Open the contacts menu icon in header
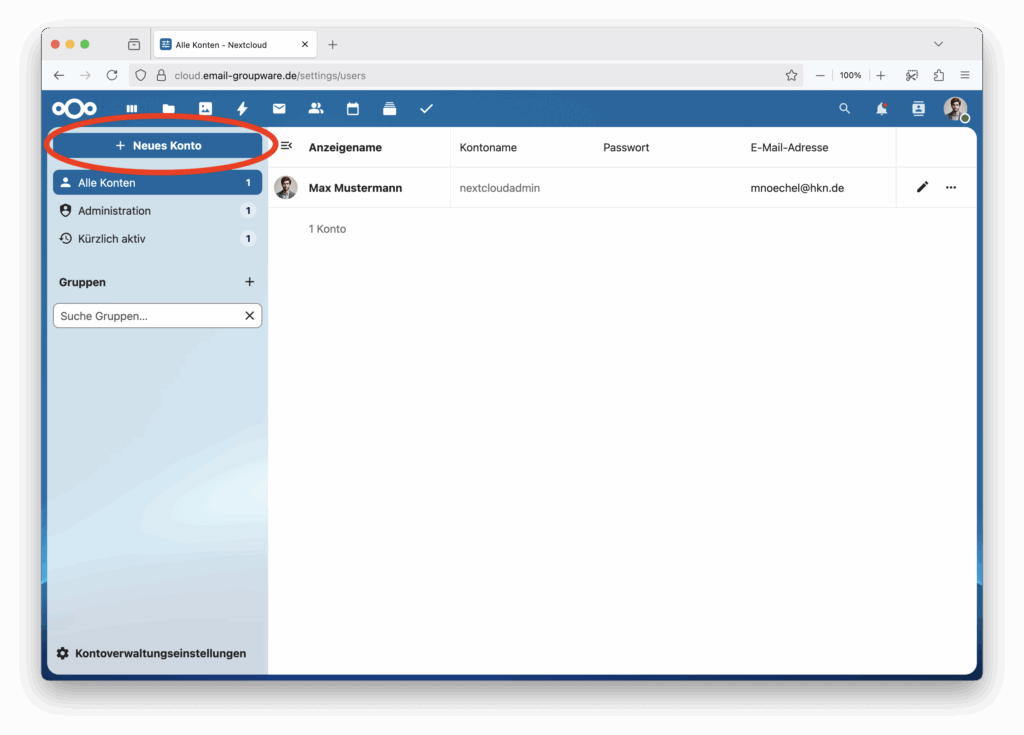This screenshot has height=735, width=1024. 918,108
